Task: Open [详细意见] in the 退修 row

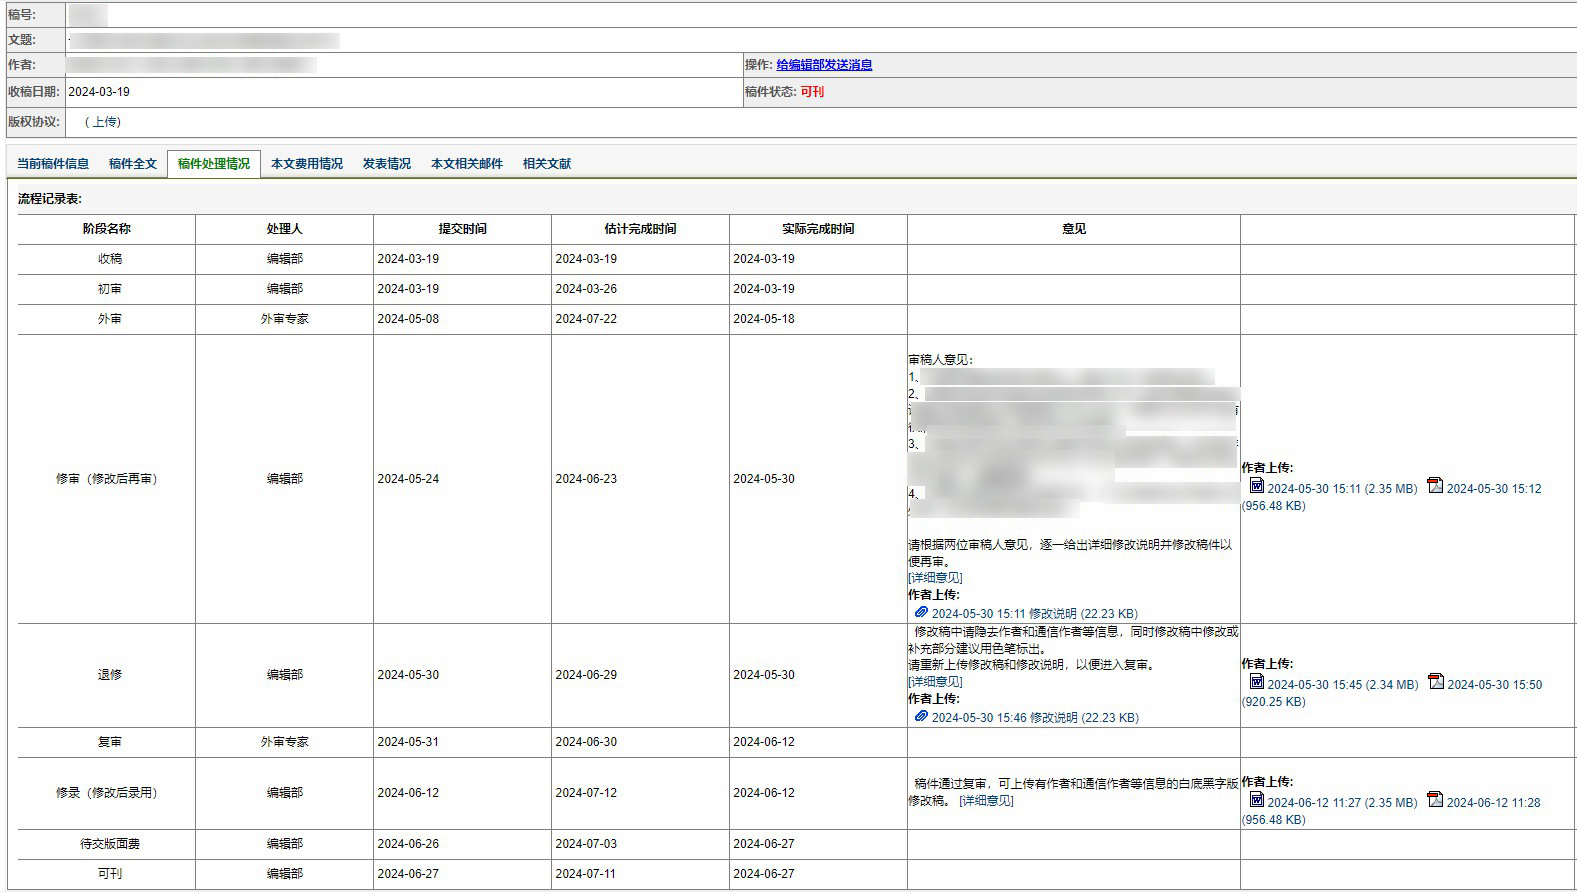Action: pos(935,682)
